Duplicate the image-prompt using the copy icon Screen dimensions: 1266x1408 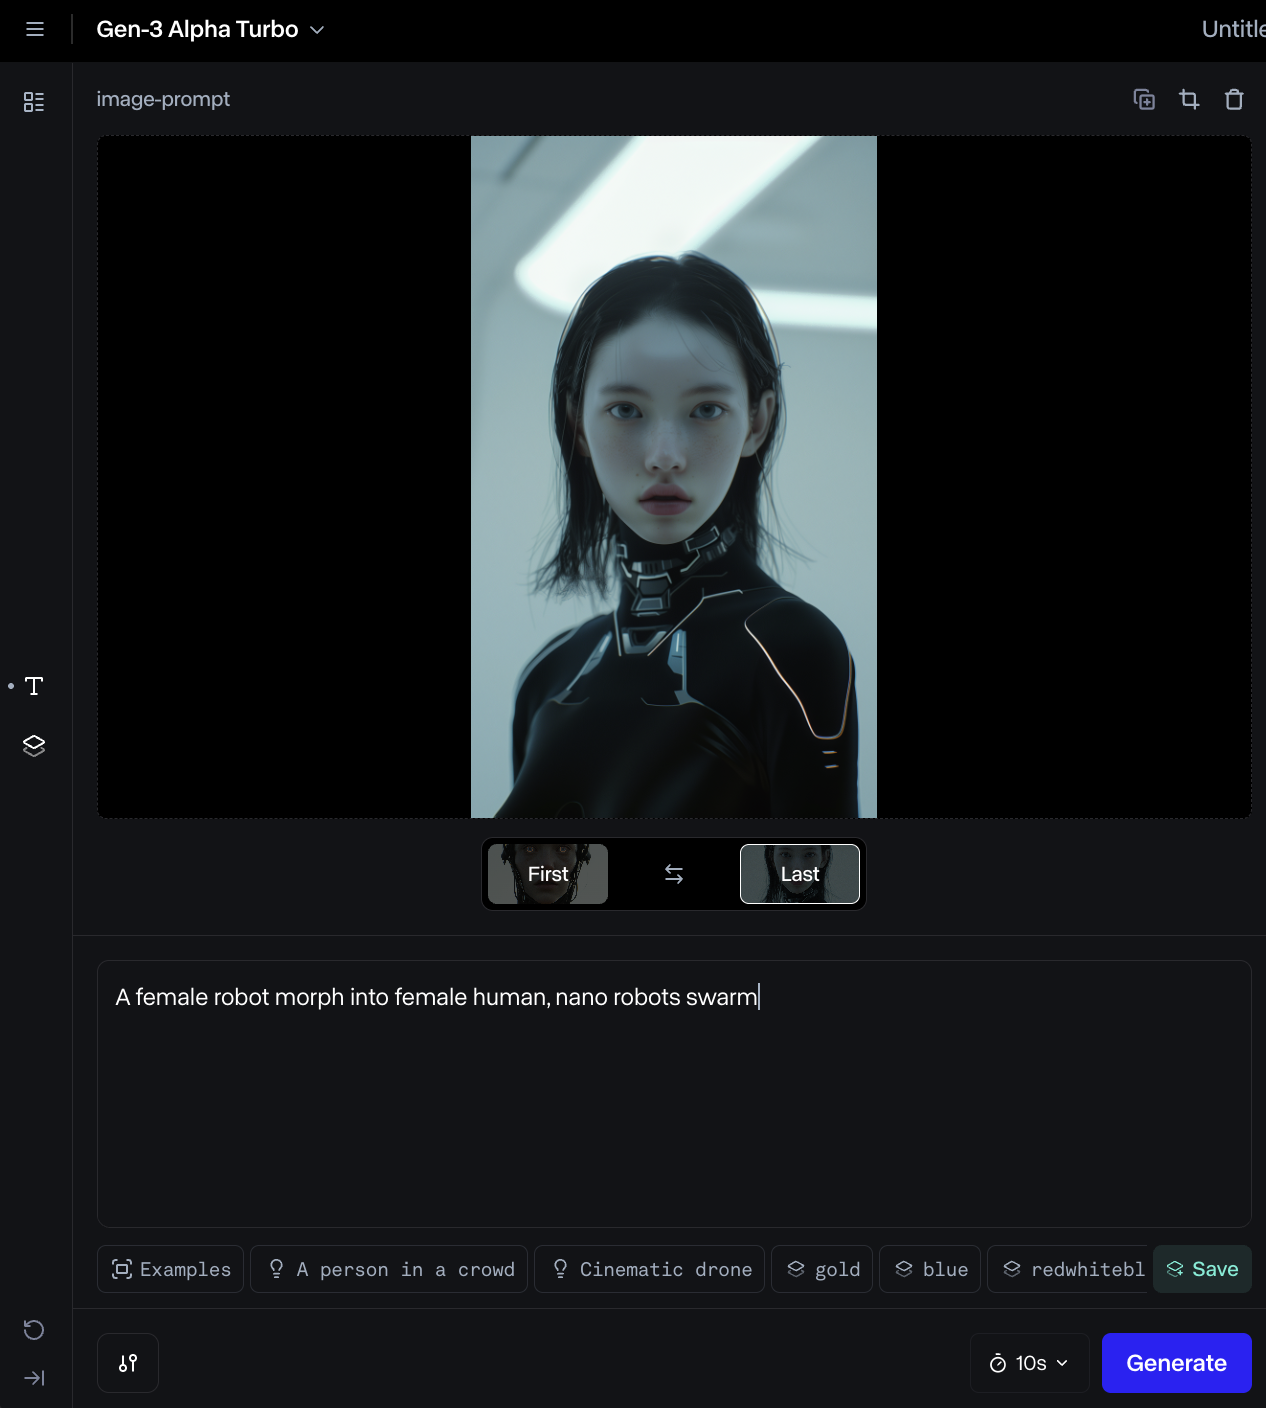tap(1143, 99)
